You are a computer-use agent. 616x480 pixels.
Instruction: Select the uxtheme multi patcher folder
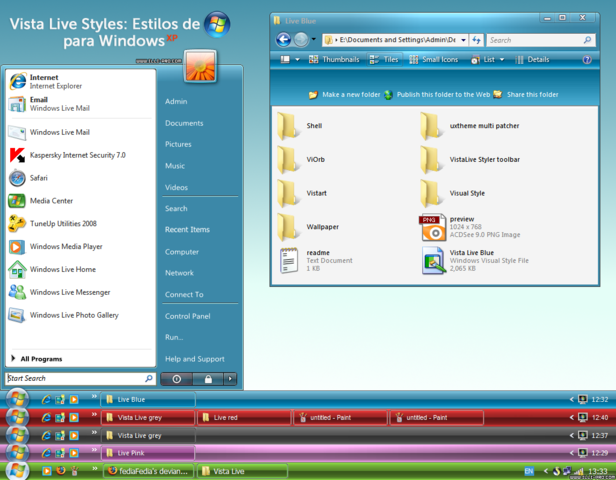(470, 126)
